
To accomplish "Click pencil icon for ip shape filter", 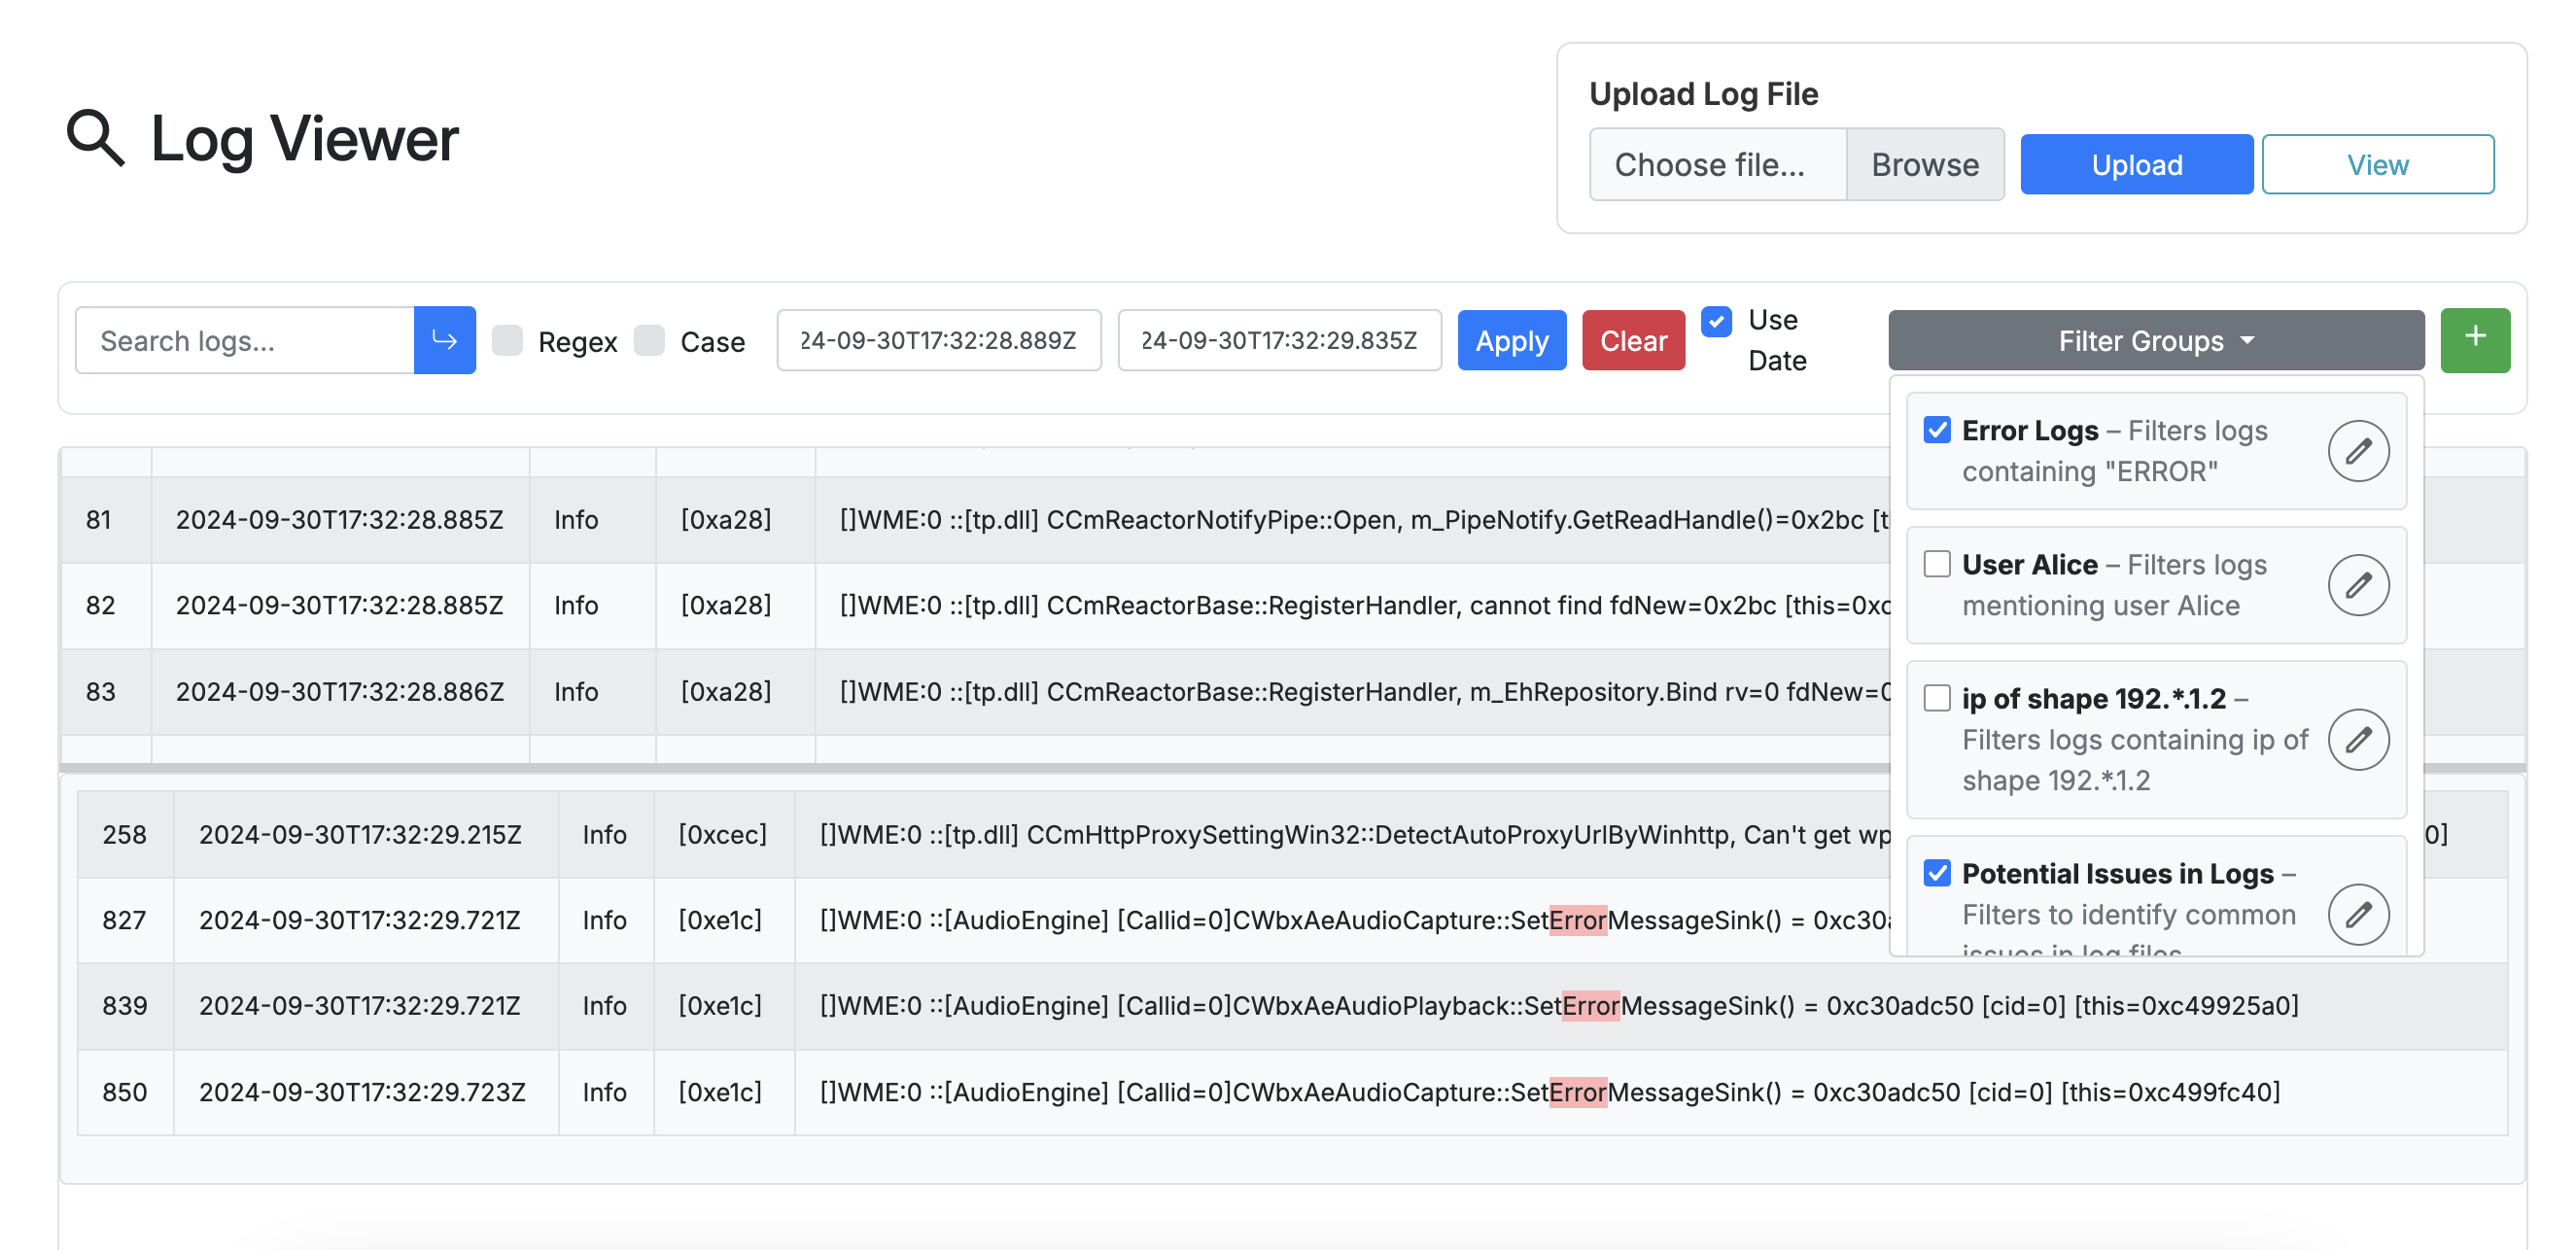I will (2357, 739).
